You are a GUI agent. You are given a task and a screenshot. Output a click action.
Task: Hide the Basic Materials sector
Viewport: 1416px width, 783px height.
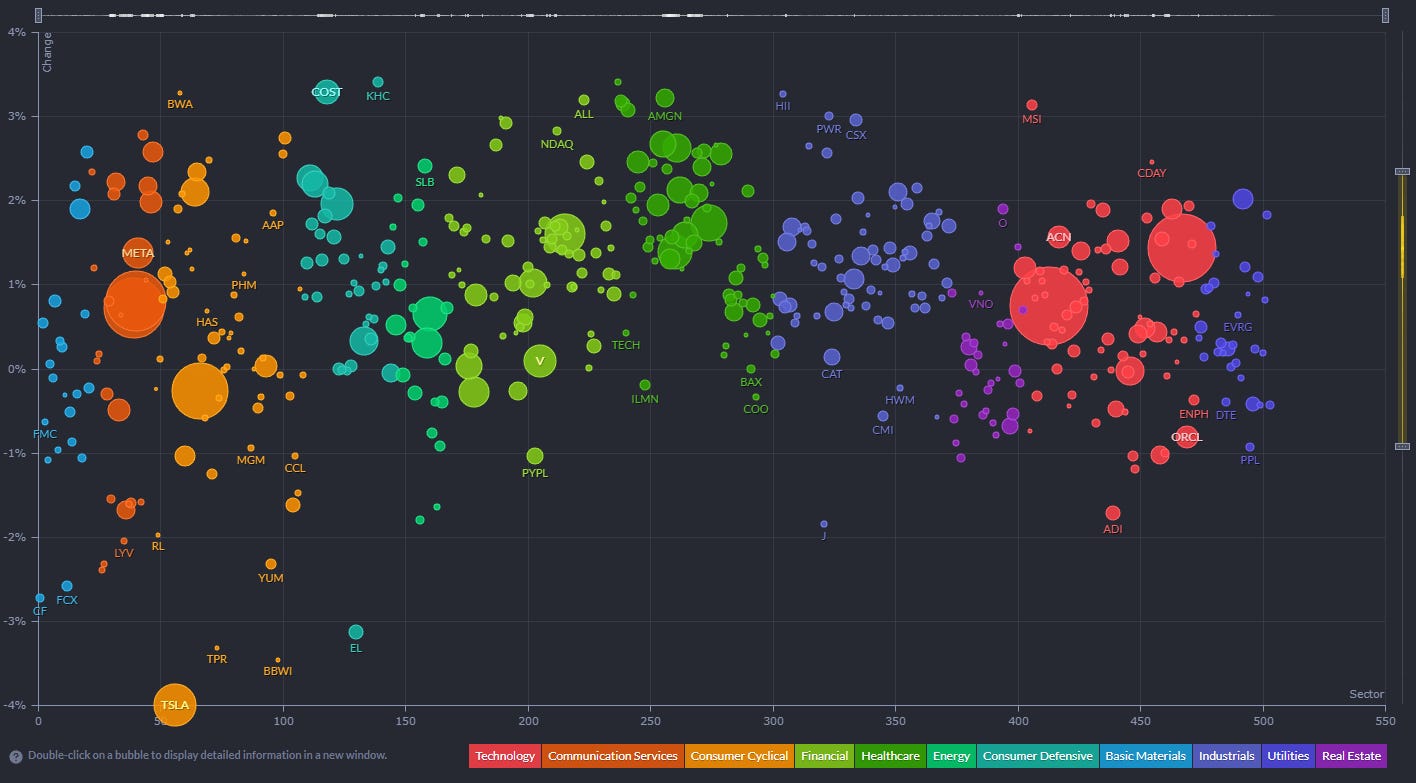click(1145, 756)
